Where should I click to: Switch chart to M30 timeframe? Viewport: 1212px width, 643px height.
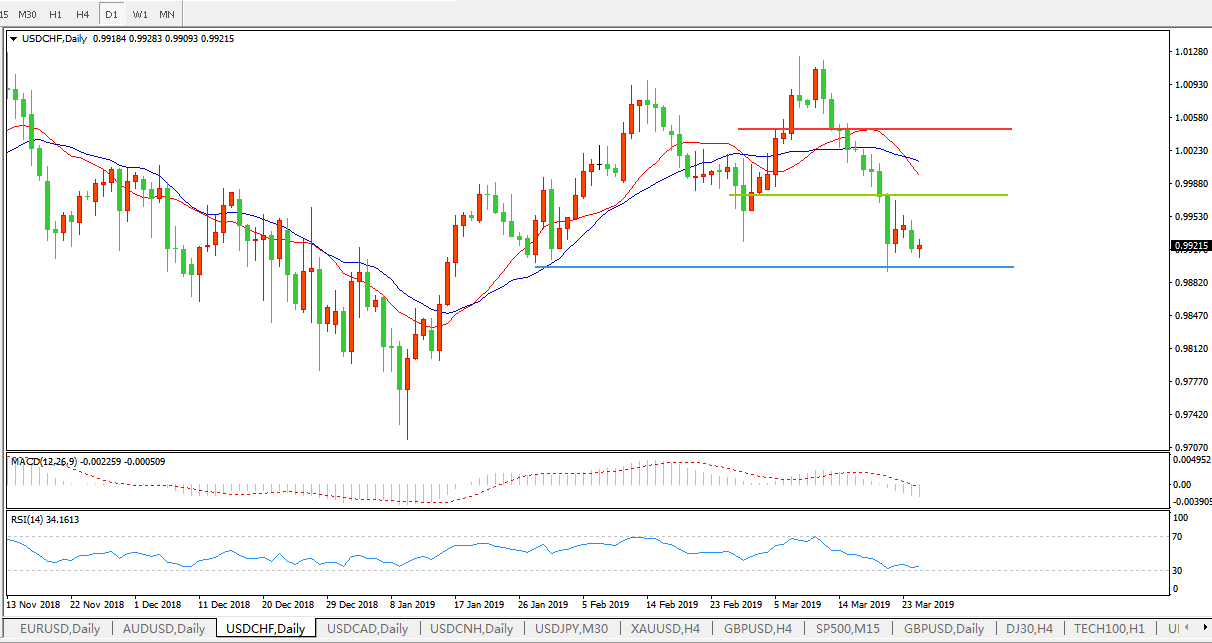(x=28, y=14)
